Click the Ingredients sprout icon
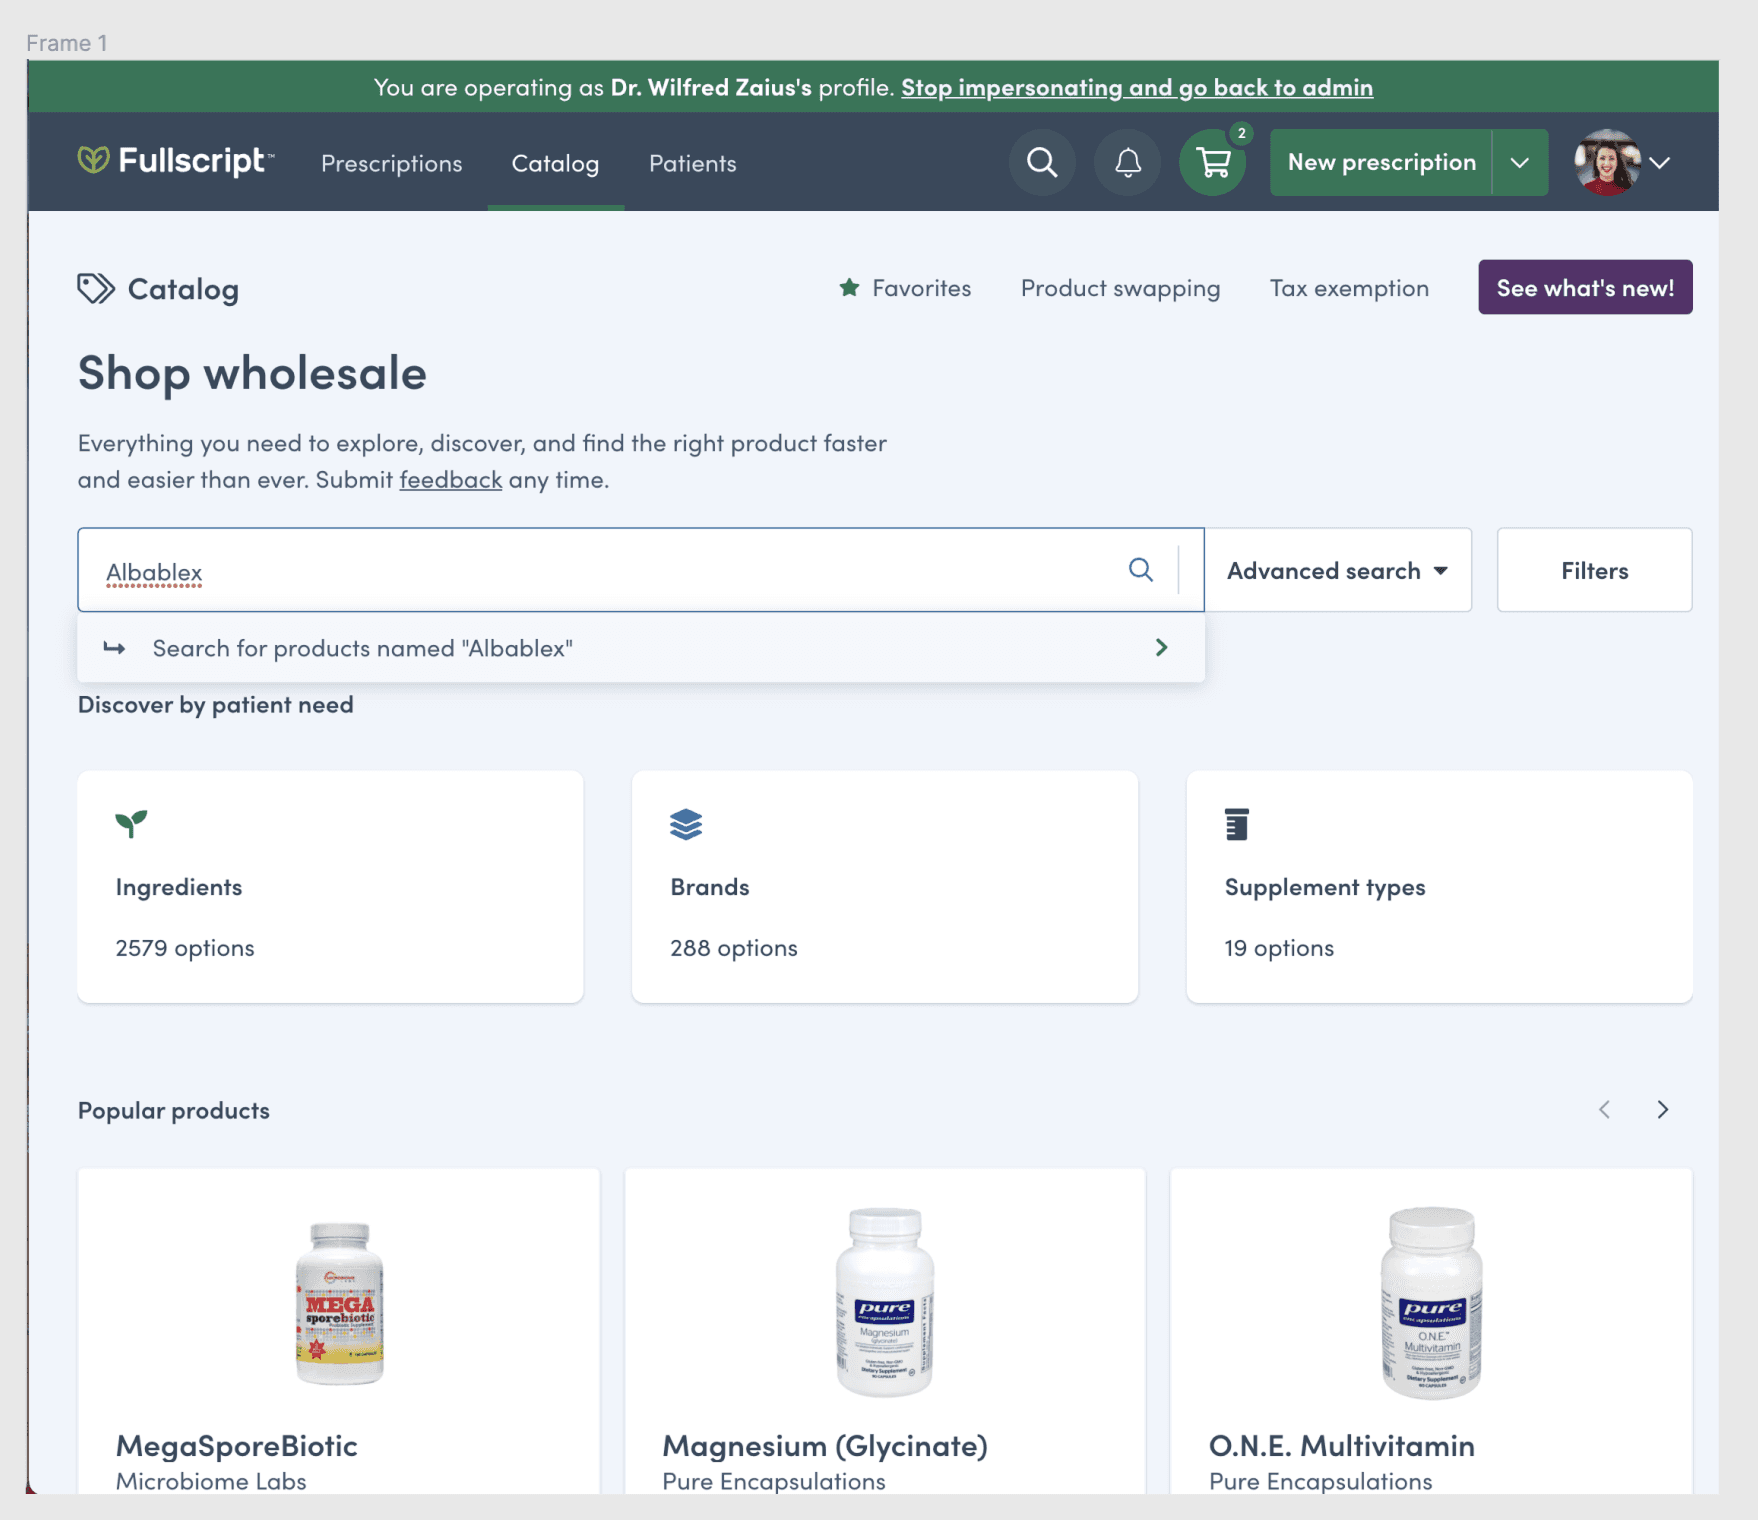 pyautogui.click(x=131, y=824)
